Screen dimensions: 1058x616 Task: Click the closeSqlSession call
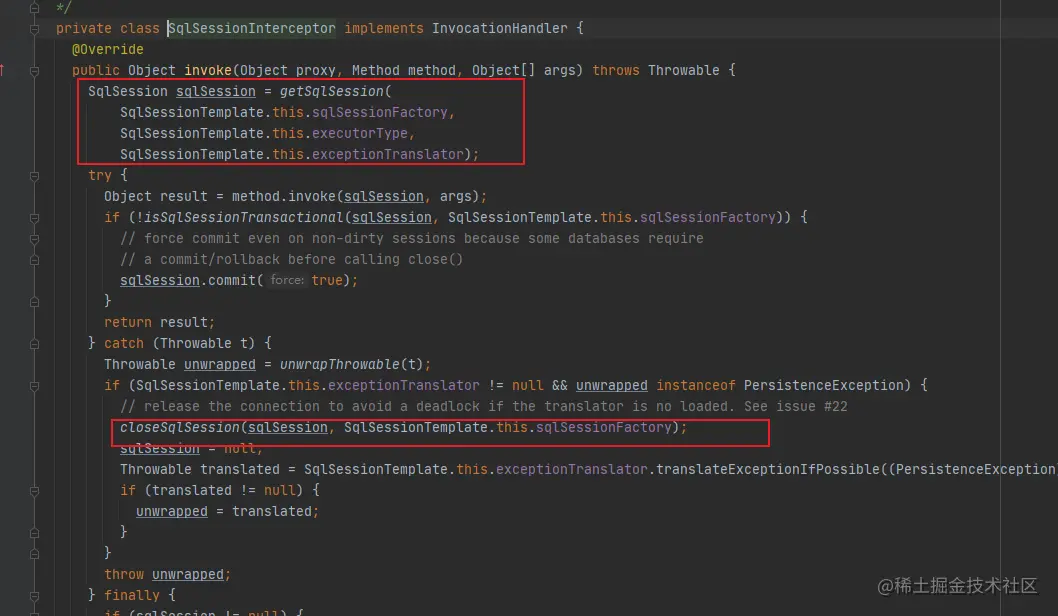[179, 427]
